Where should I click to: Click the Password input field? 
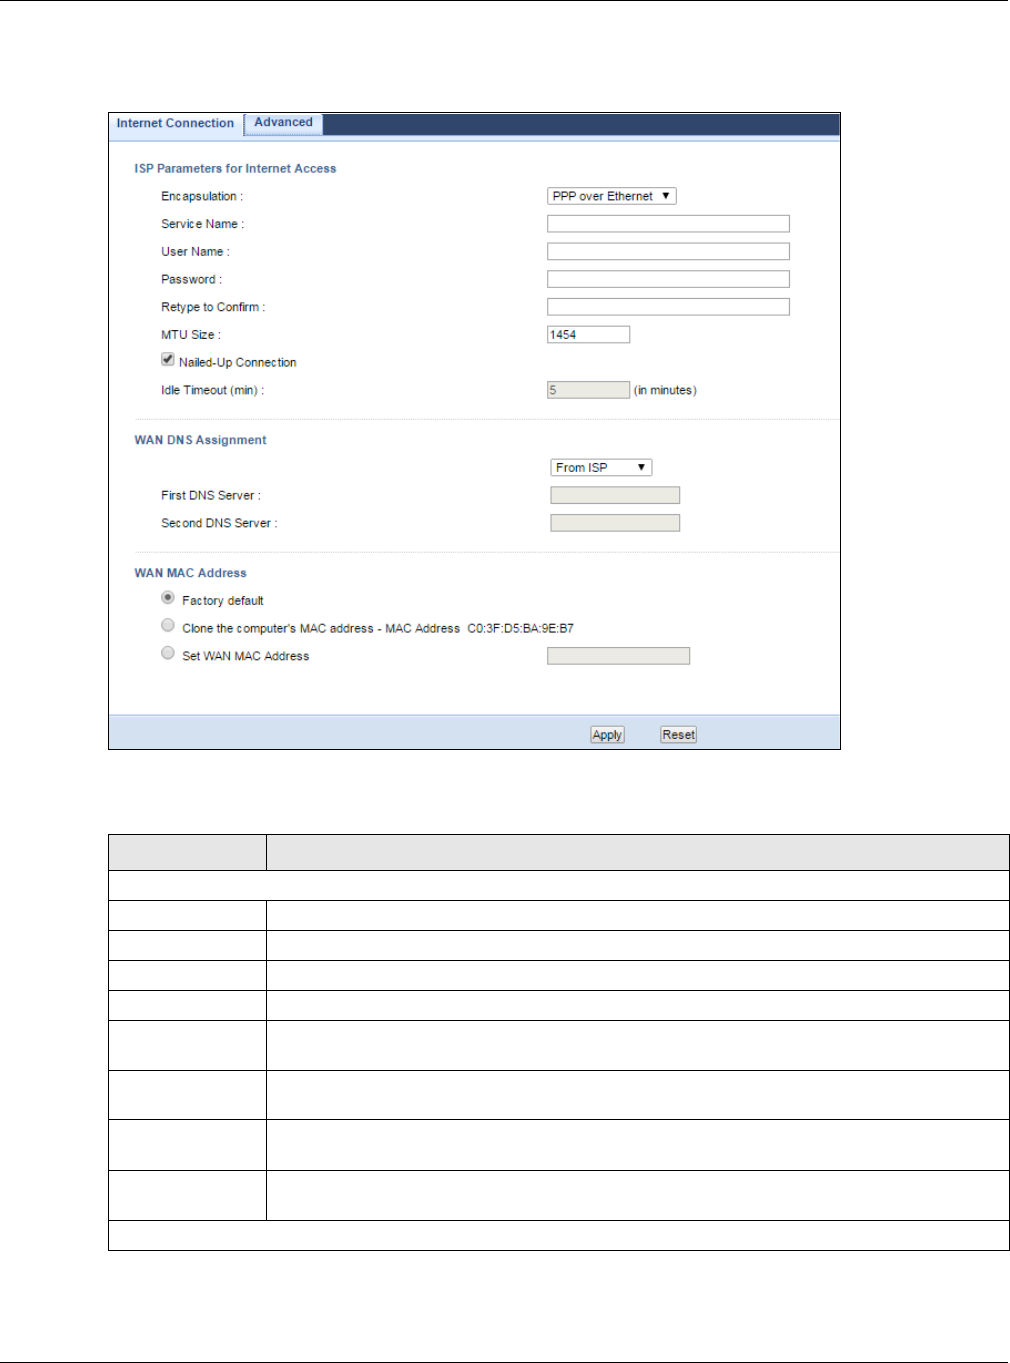668,279
